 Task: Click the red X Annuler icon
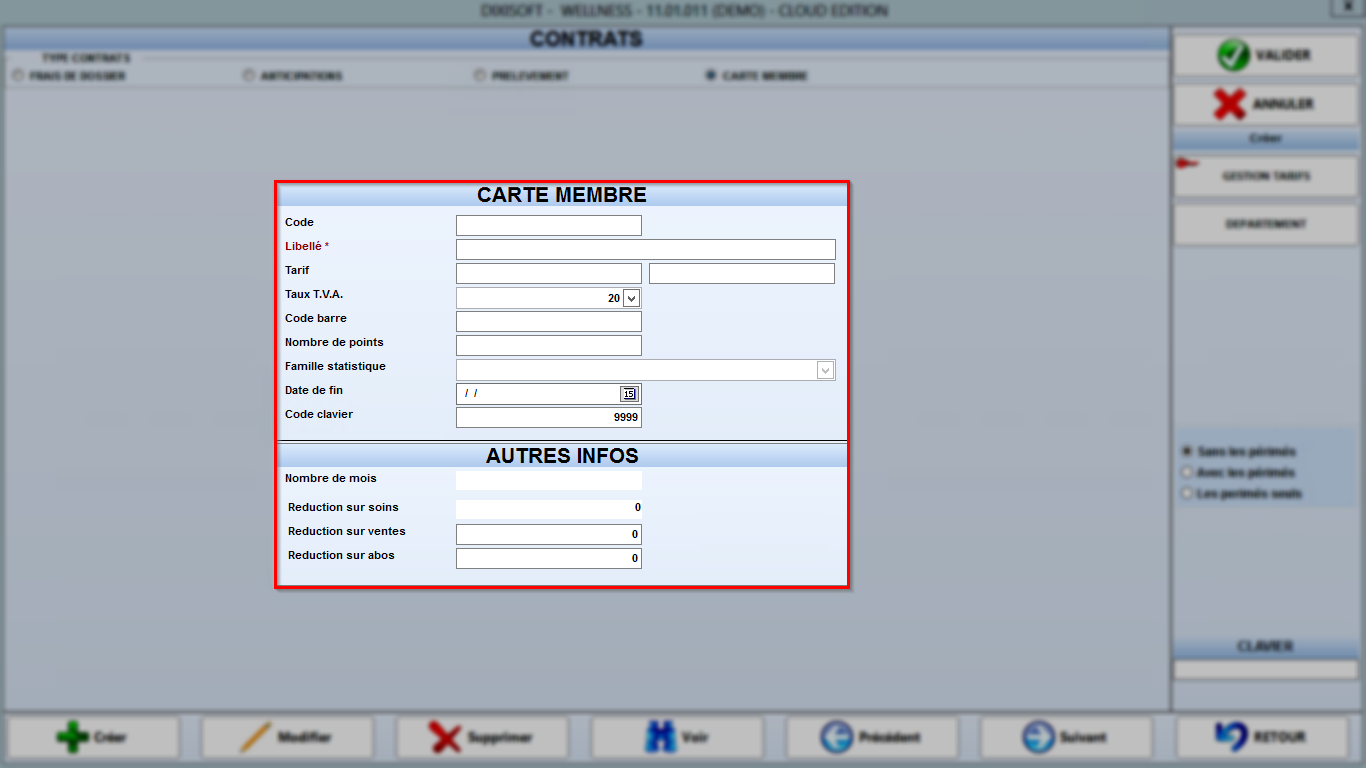(x=1229, y=104)
